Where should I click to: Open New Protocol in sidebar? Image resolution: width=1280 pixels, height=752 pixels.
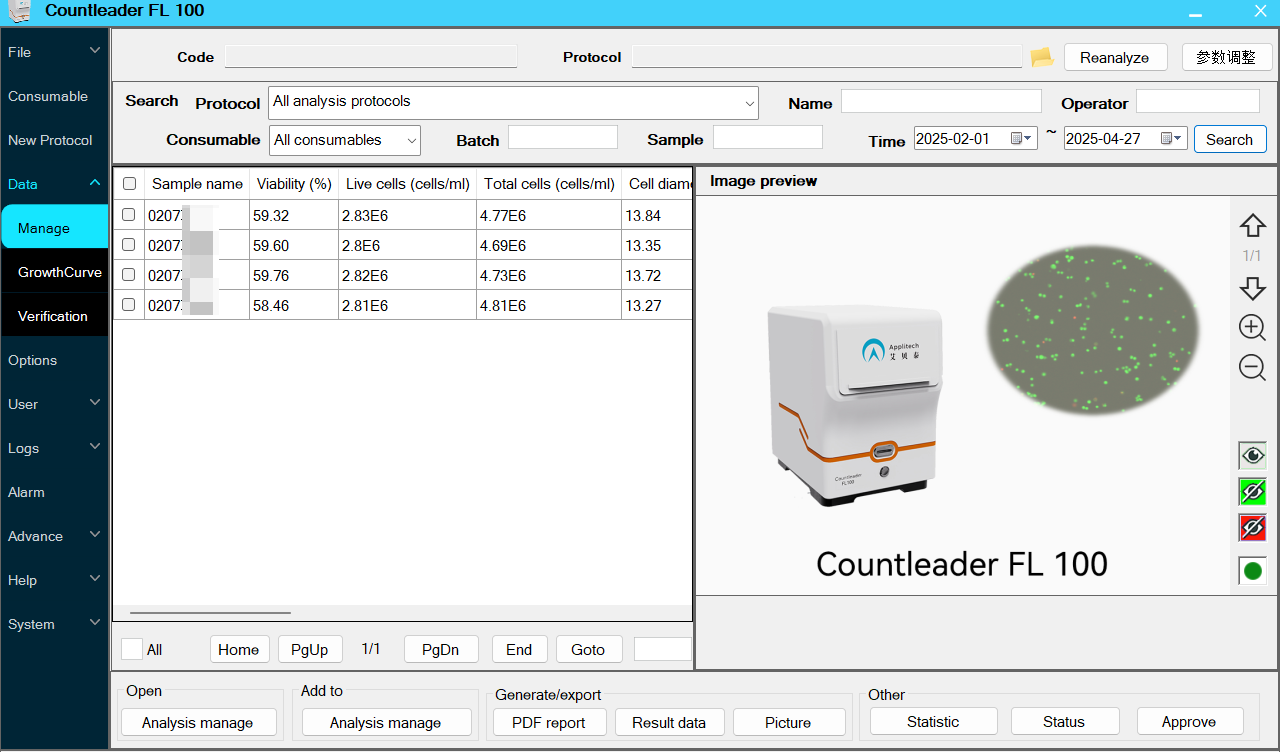[54, 140]
